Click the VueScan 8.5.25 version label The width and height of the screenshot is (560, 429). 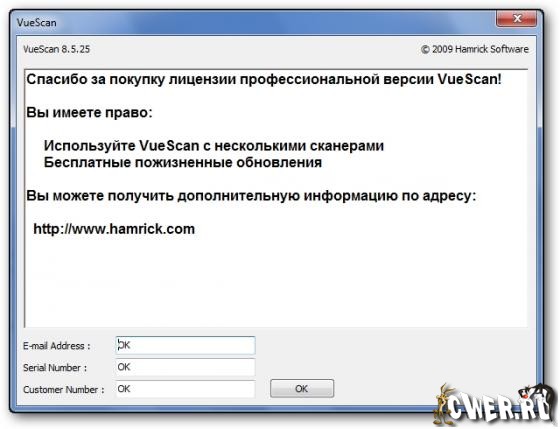pyautogui.click(x=56, y=49)
